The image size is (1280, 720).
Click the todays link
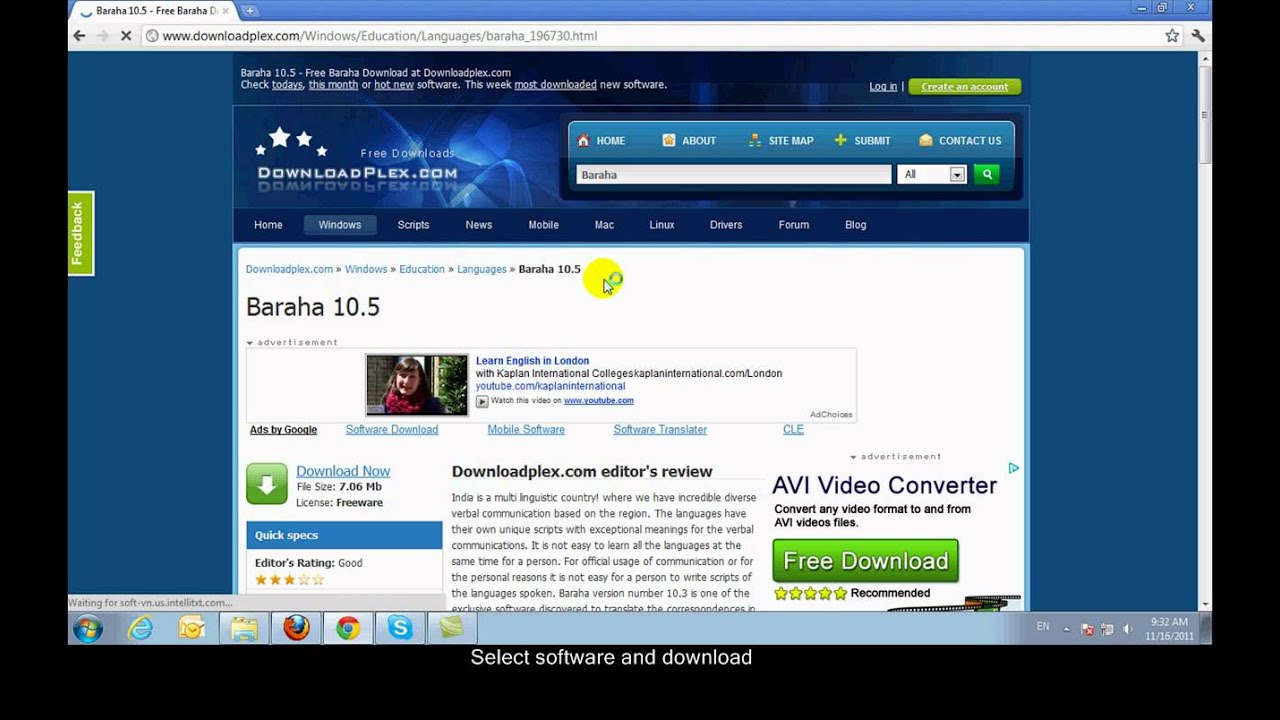(x=287, y=85)
